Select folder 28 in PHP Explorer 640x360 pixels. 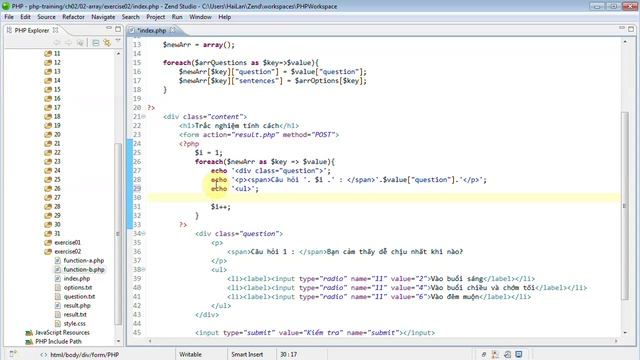click(x=52, y=206)
